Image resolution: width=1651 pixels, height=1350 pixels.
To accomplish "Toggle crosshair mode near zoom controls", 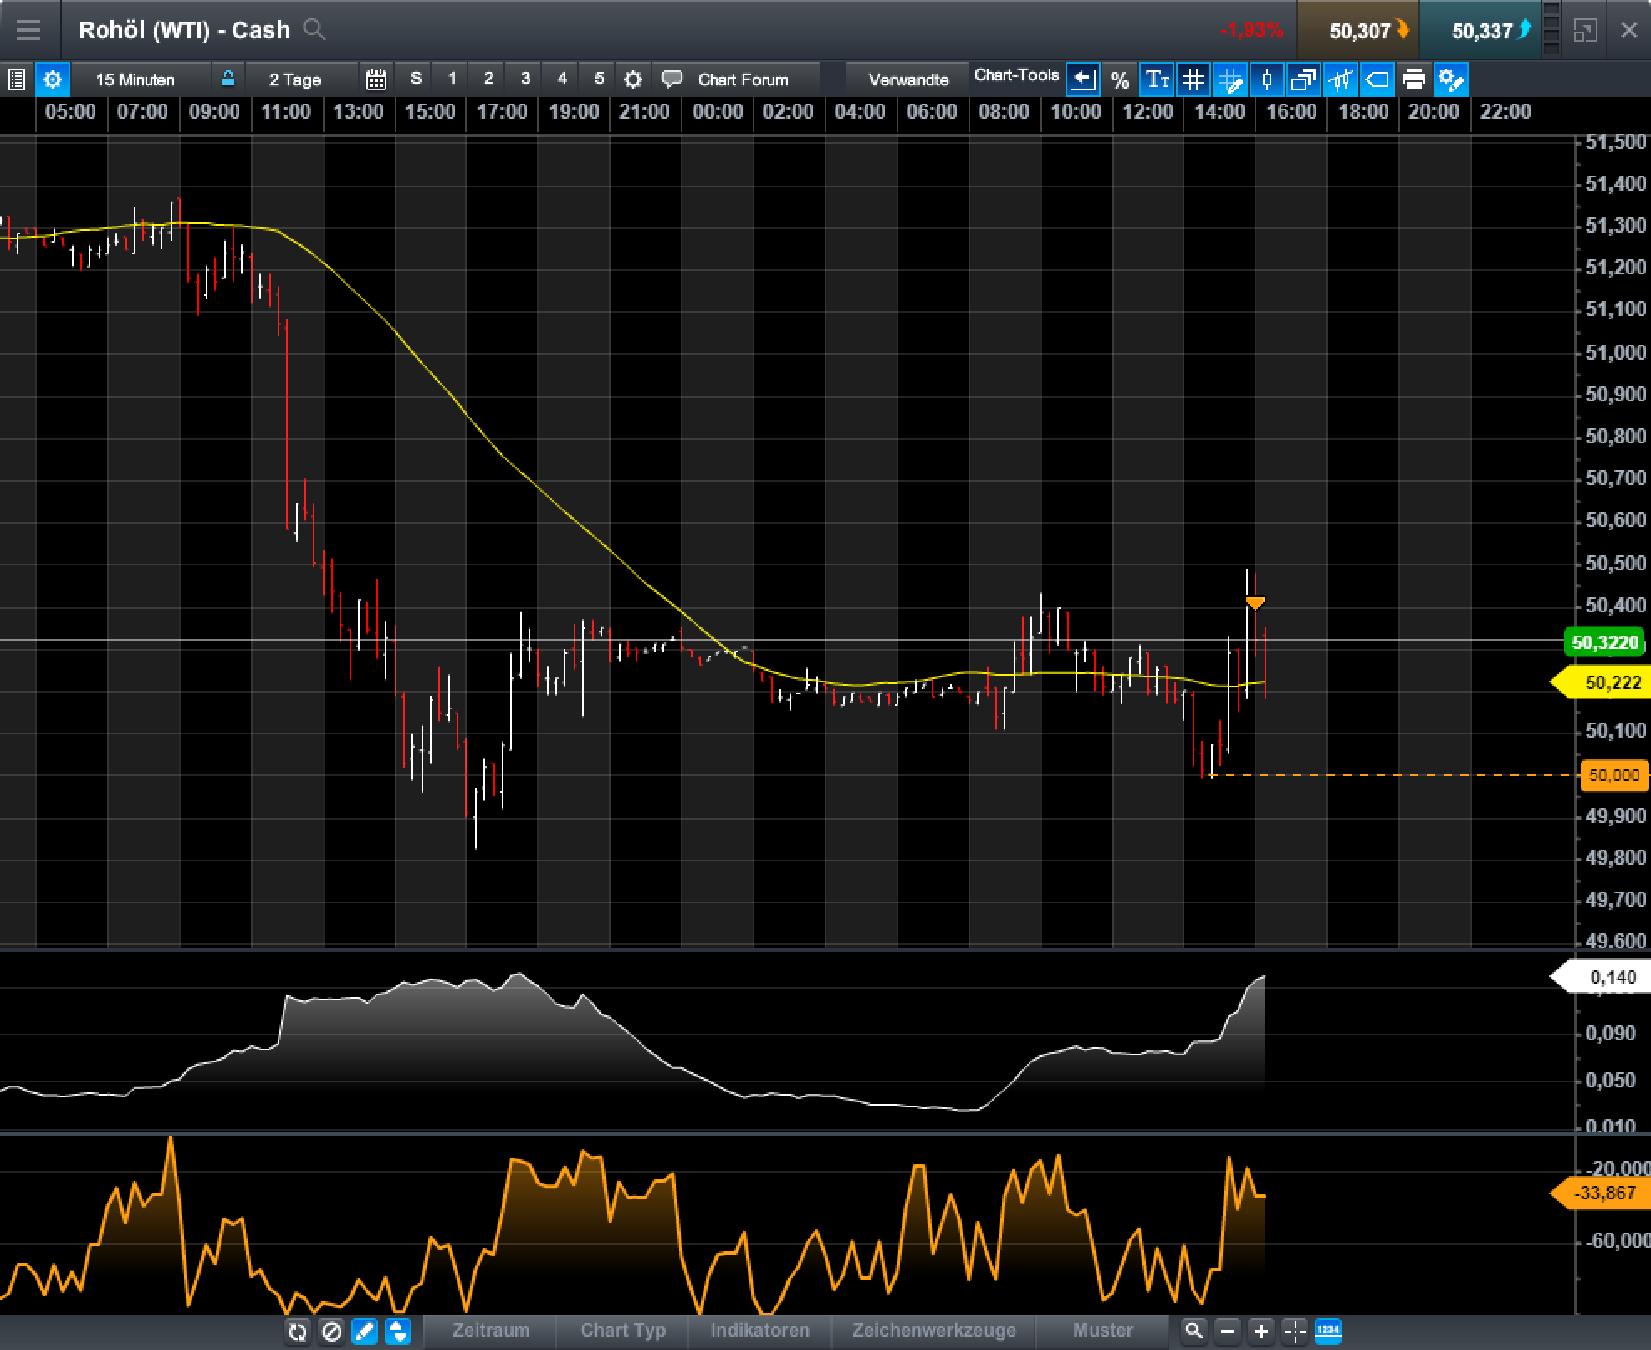I will 1294,1331.
